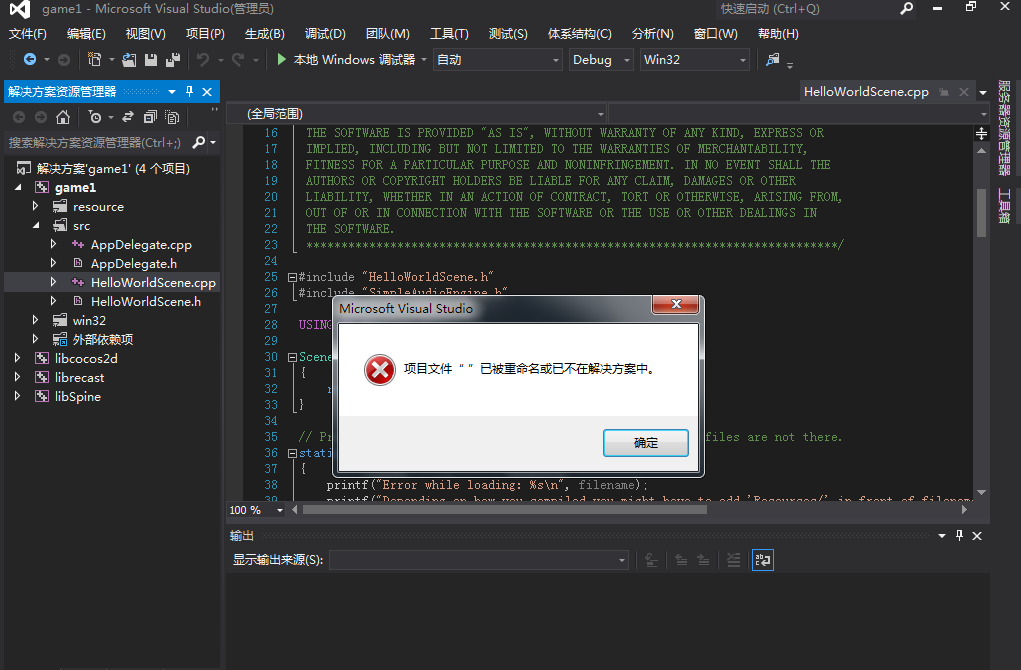Click the editor horizontal scrollbar thumb
Viewport: 1021px width, 670px height.
coord(505,510)
